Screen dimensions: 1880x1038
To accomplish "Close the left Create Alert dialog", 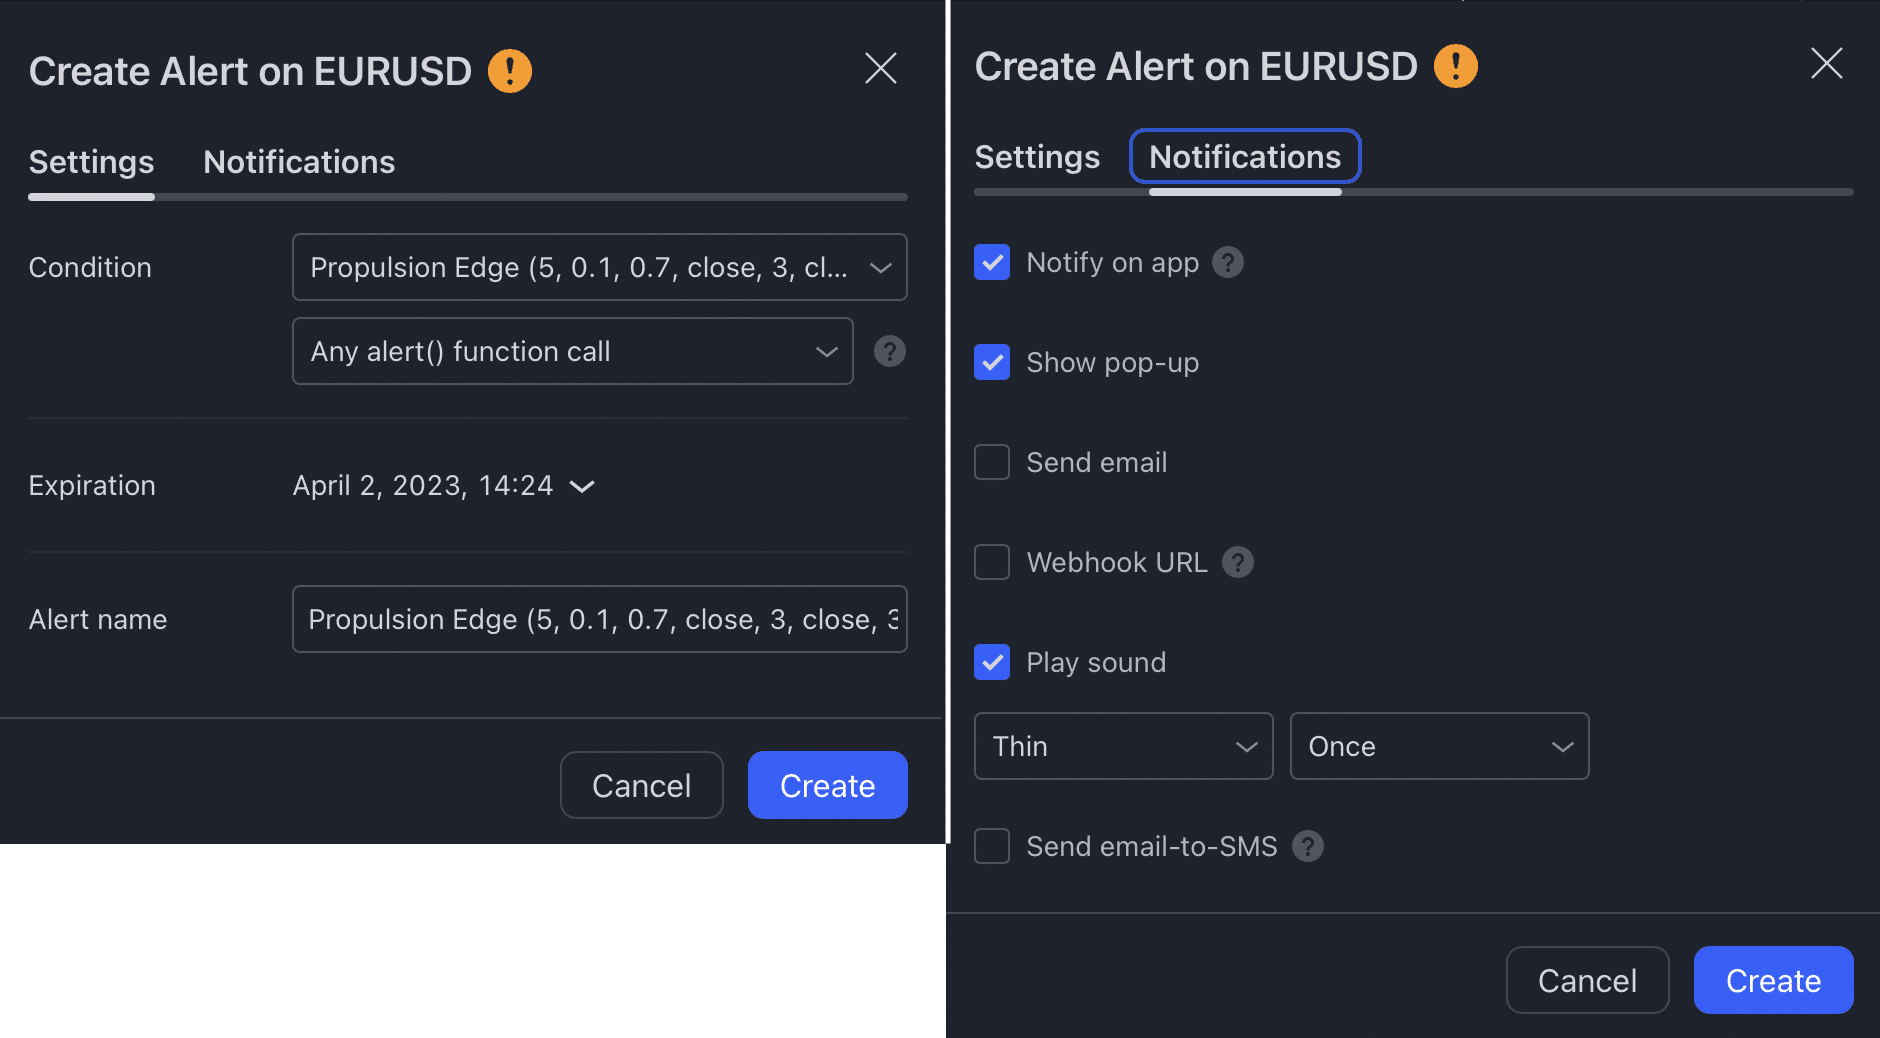I will click(881, 68).
